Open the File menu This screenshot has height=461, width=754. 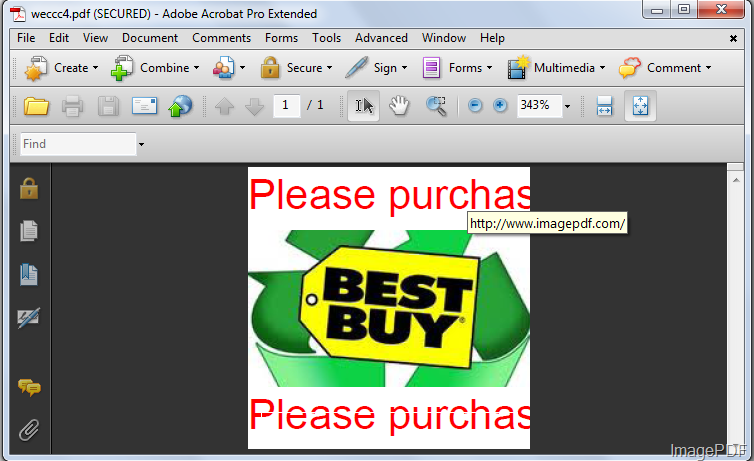coord(26,38)
